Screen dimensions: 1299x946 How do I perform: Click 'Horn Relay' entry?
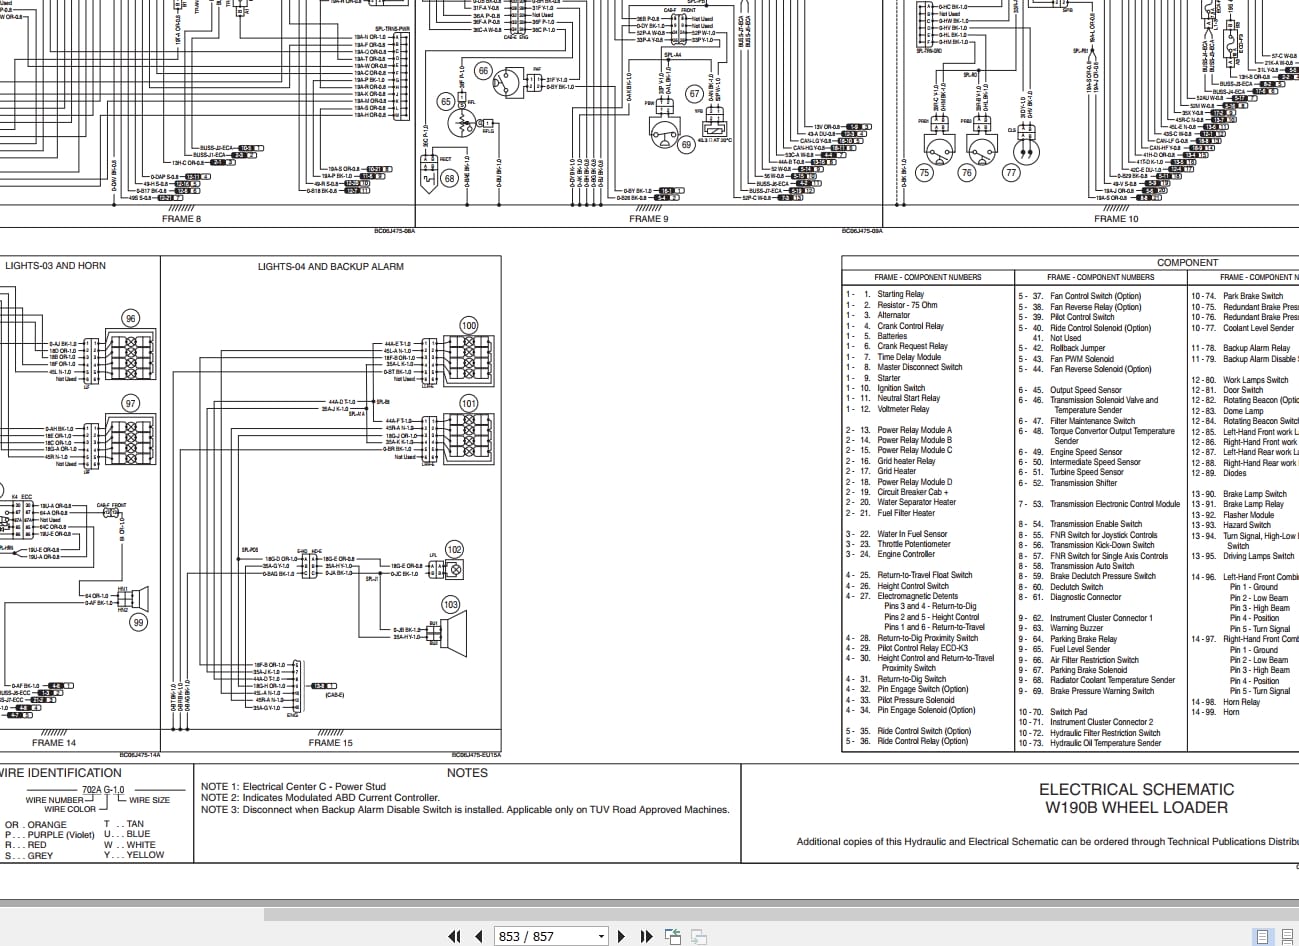tap(1242, 702)
